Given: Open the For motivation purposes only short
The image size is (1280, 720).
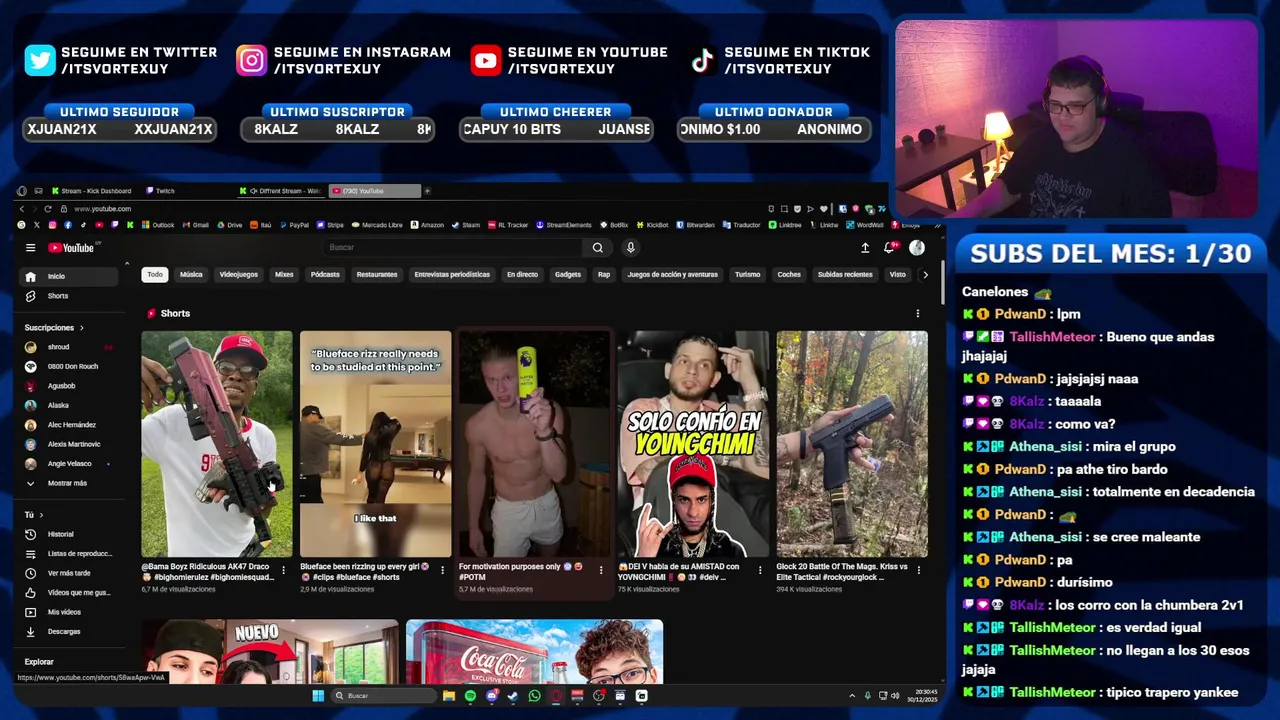Looking at the screenshot, I should (x=534, y=444).
